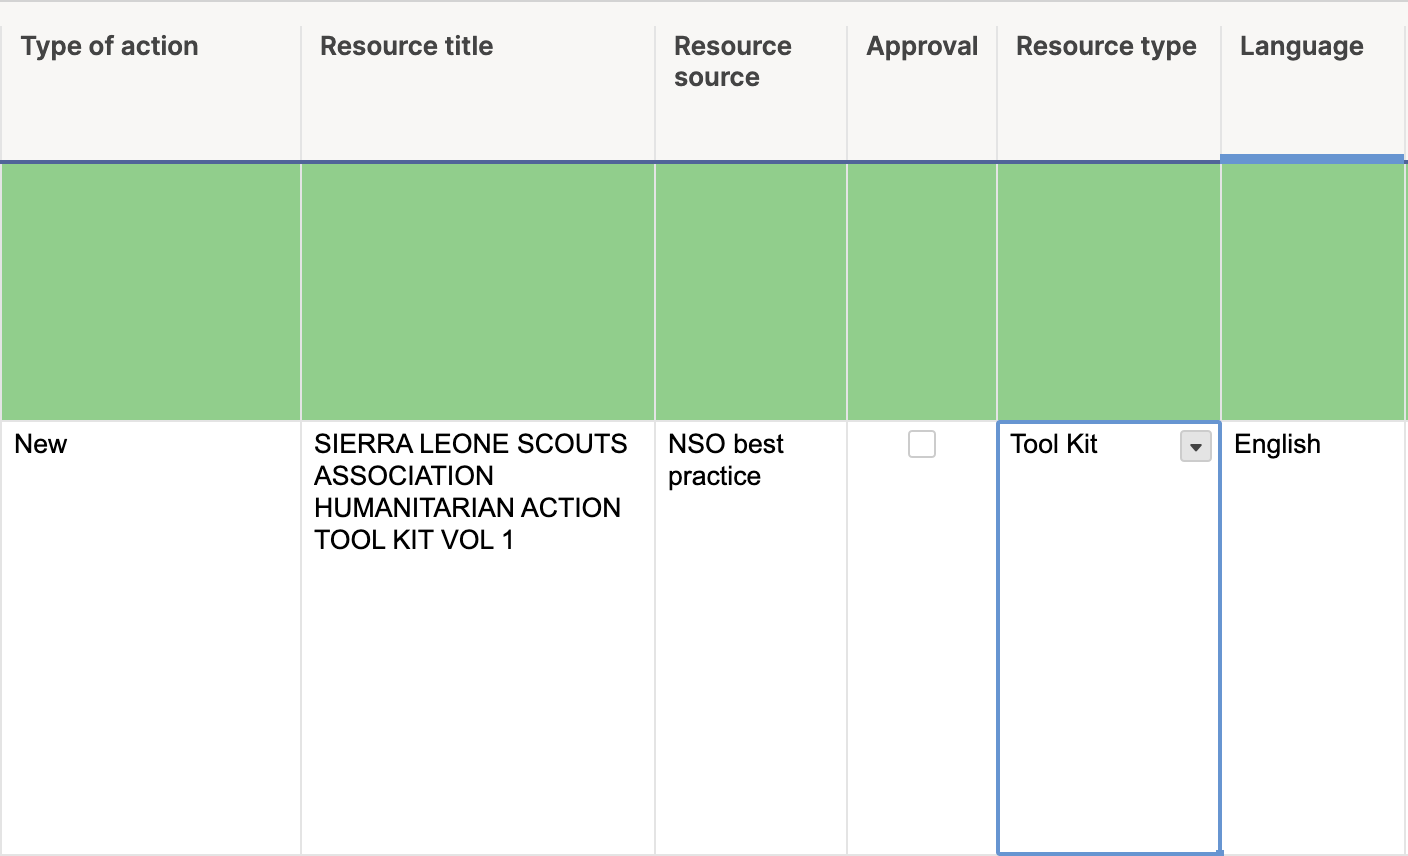This screenshot has width=1408, height=856.
Task: Click fill handle of selected Tool Kit cell
Action: click(1220, 853)
